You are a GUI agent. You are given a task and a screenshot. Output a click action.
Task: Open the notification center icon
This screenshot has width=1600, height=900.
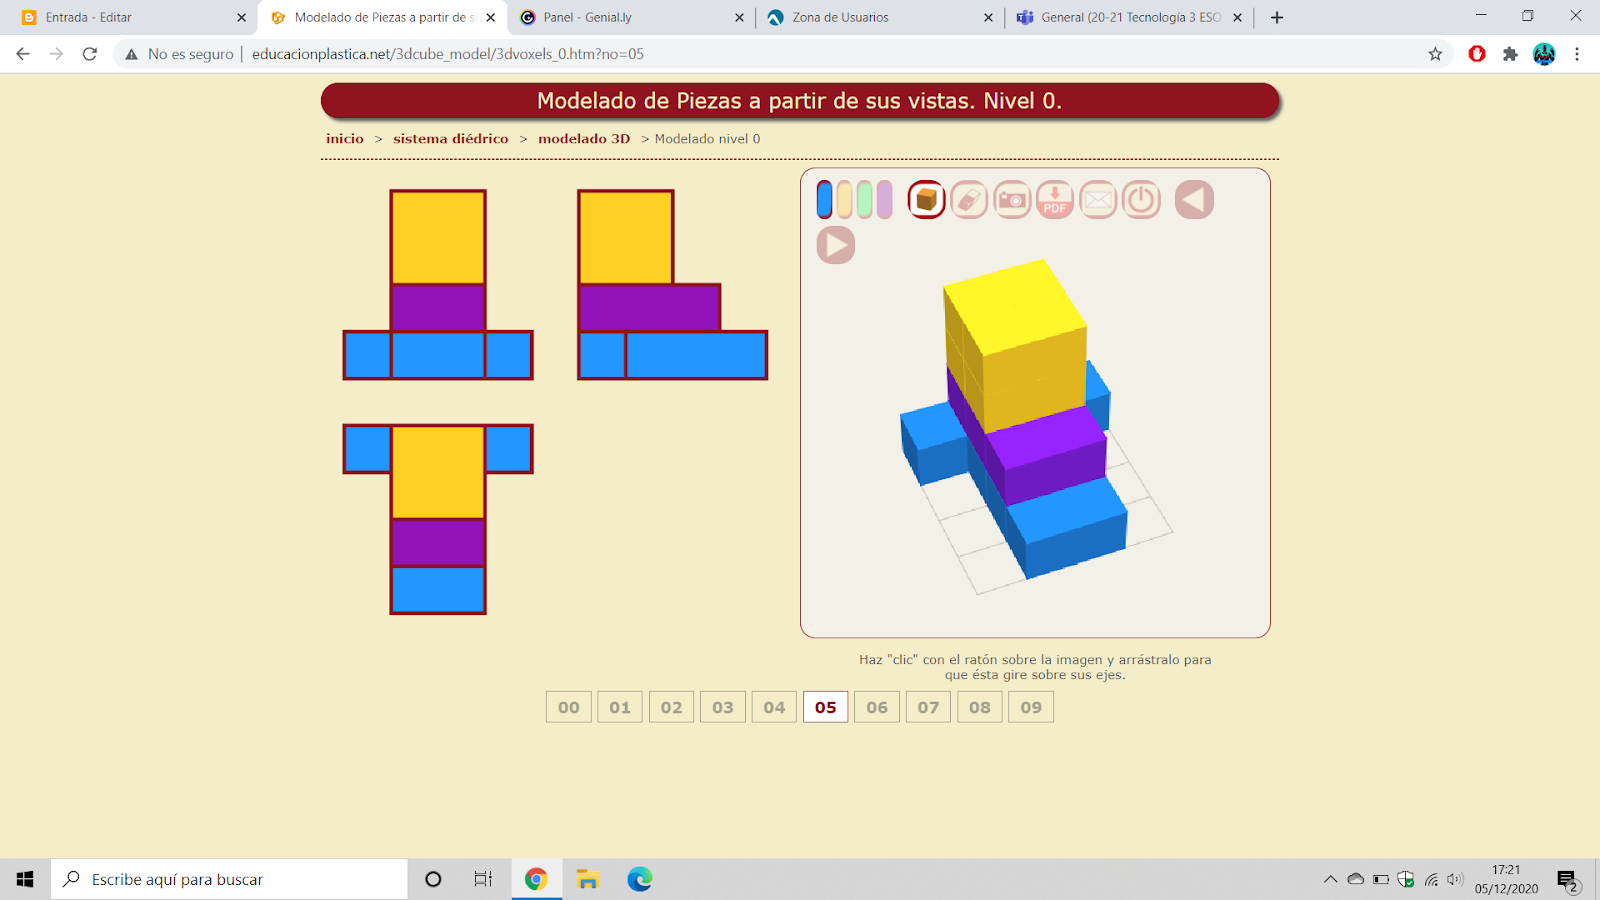(x=1567, y=881)
